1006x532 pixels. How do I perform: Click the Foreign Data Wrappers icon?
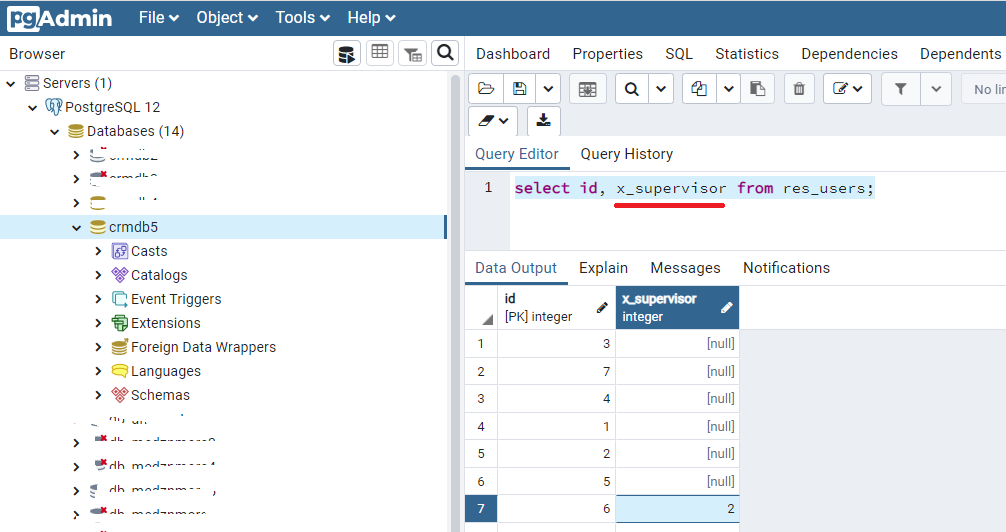tap(119, 347)
